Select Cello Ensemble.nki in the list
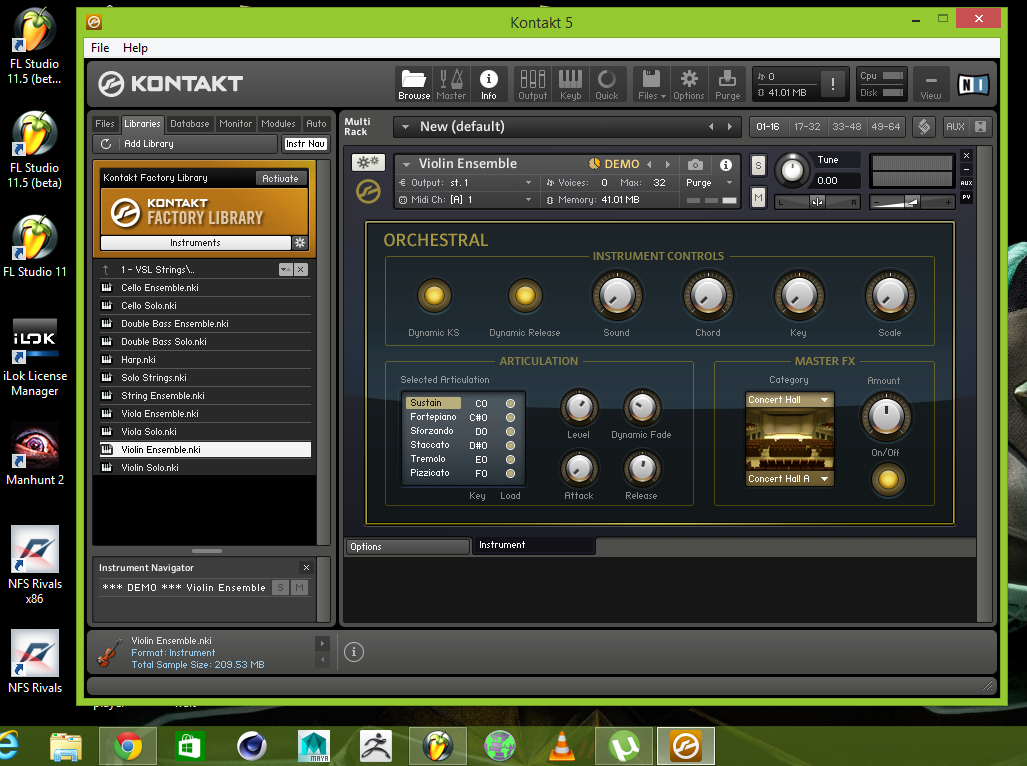Image resolution: width=1027 pixels, height=766 pixels. pos(205,287)
